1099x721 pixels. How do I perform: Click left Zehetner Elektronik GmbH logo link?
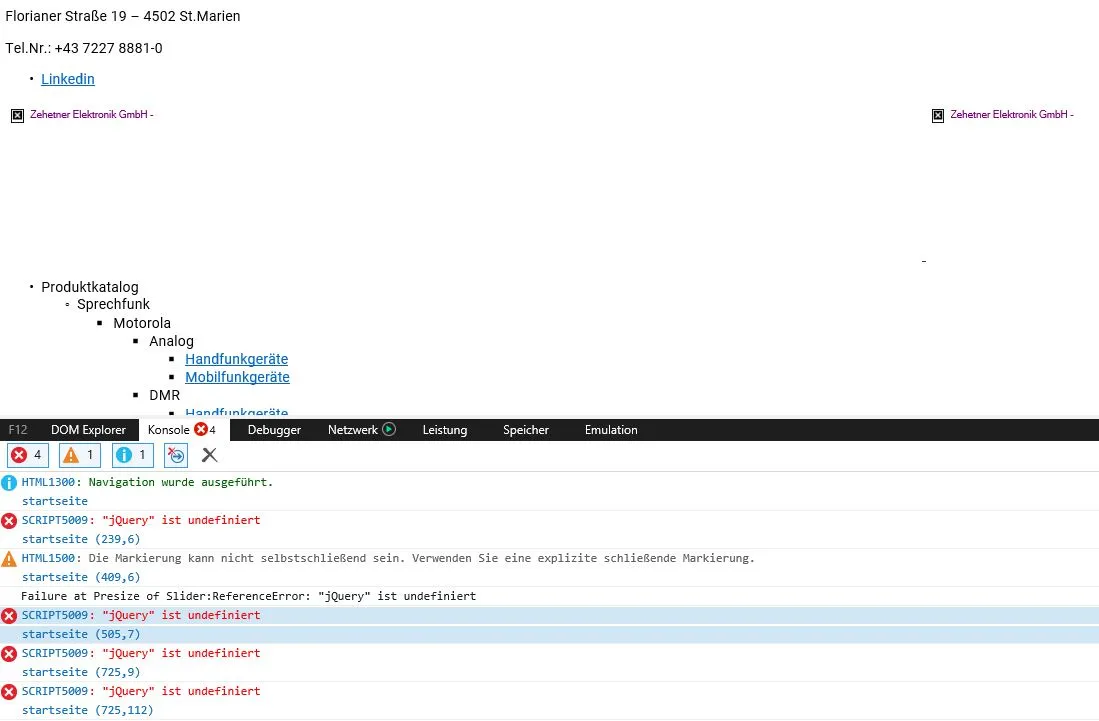pos(92,114)
